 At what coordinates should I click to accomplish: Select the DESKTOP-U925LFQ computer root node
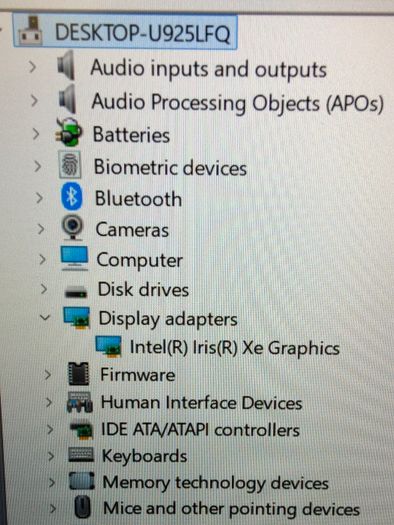[125, 32]
